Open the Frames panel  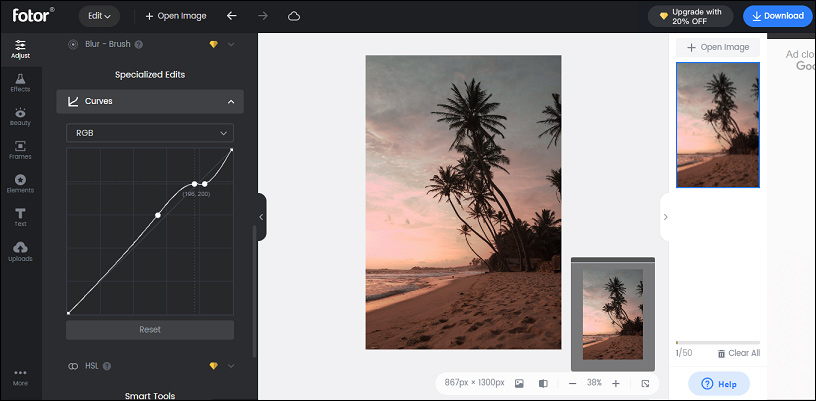coord(20,150)
